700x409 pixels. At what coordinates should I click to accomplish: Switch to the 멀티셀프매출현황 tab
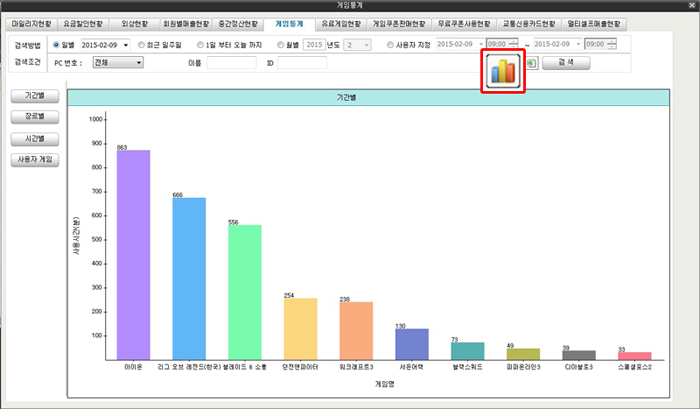[594, 24]
